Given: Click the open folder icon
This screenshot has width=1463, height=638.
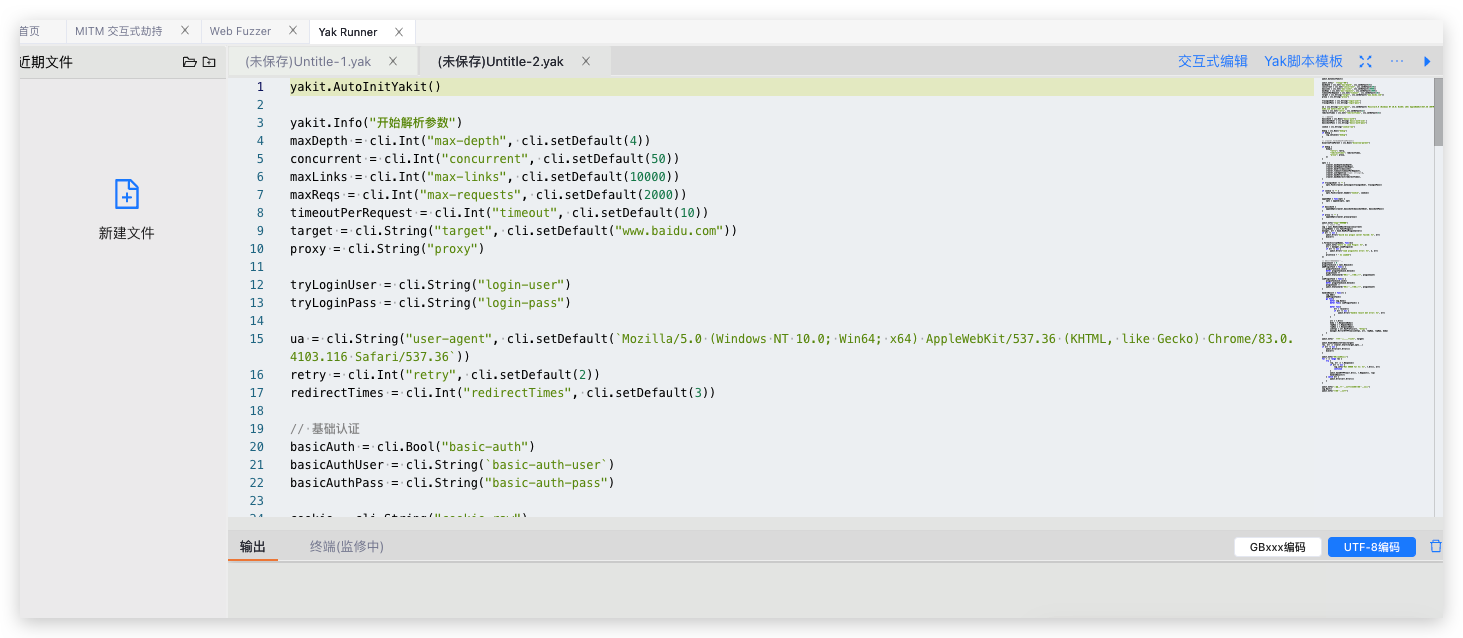Looking at the screenshot, I should tap(189, 62).
